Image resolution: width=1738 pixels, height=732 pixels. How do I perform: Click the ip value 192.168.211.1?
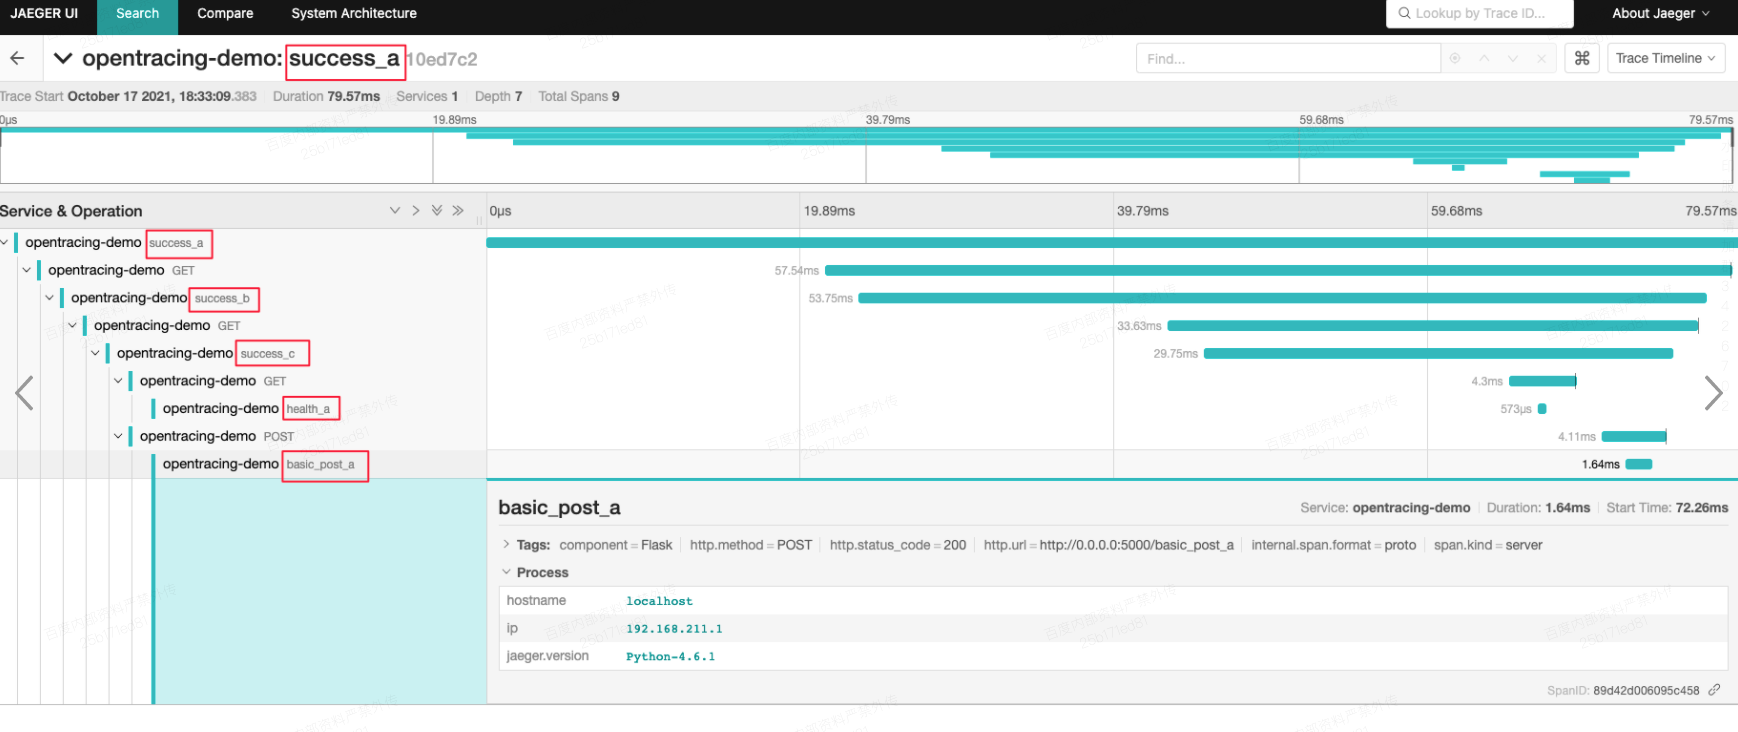tap(674, 629)
